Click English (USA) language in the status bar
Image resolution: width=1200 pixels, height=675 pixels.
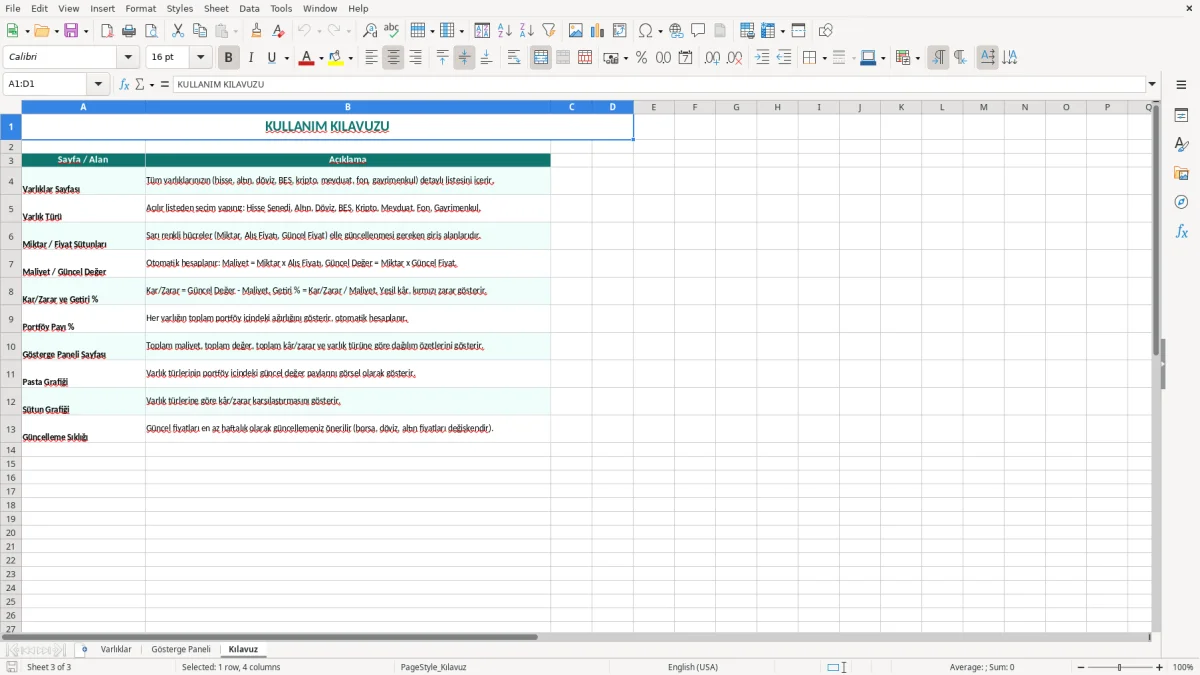tap(693, 667)
